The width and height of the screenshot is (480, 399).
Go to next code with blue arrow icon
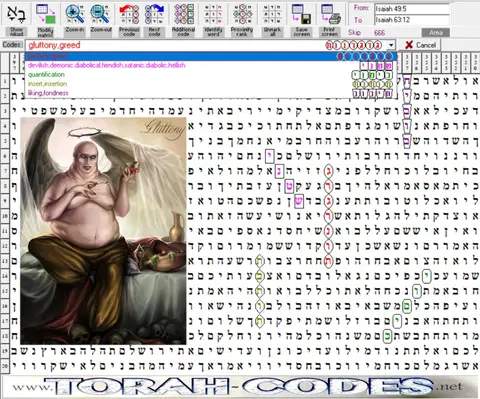(x=154, y=14)
